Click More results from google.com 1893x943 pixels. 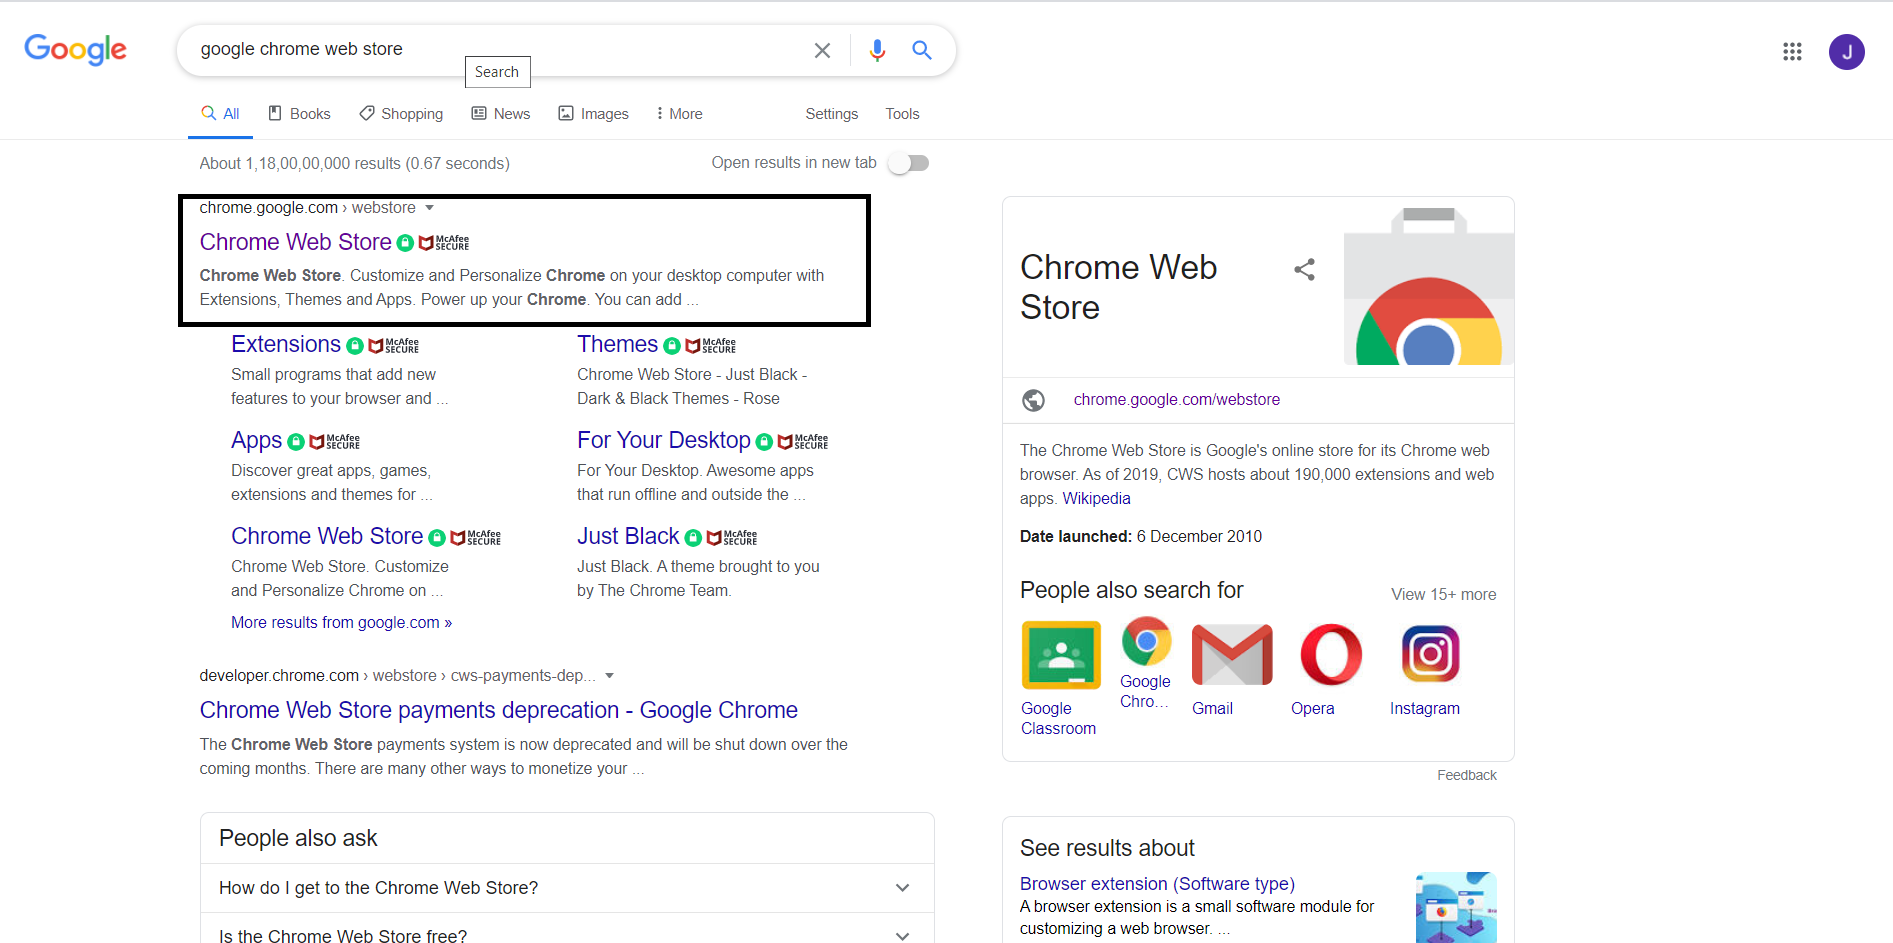click(x=341, y=622)
